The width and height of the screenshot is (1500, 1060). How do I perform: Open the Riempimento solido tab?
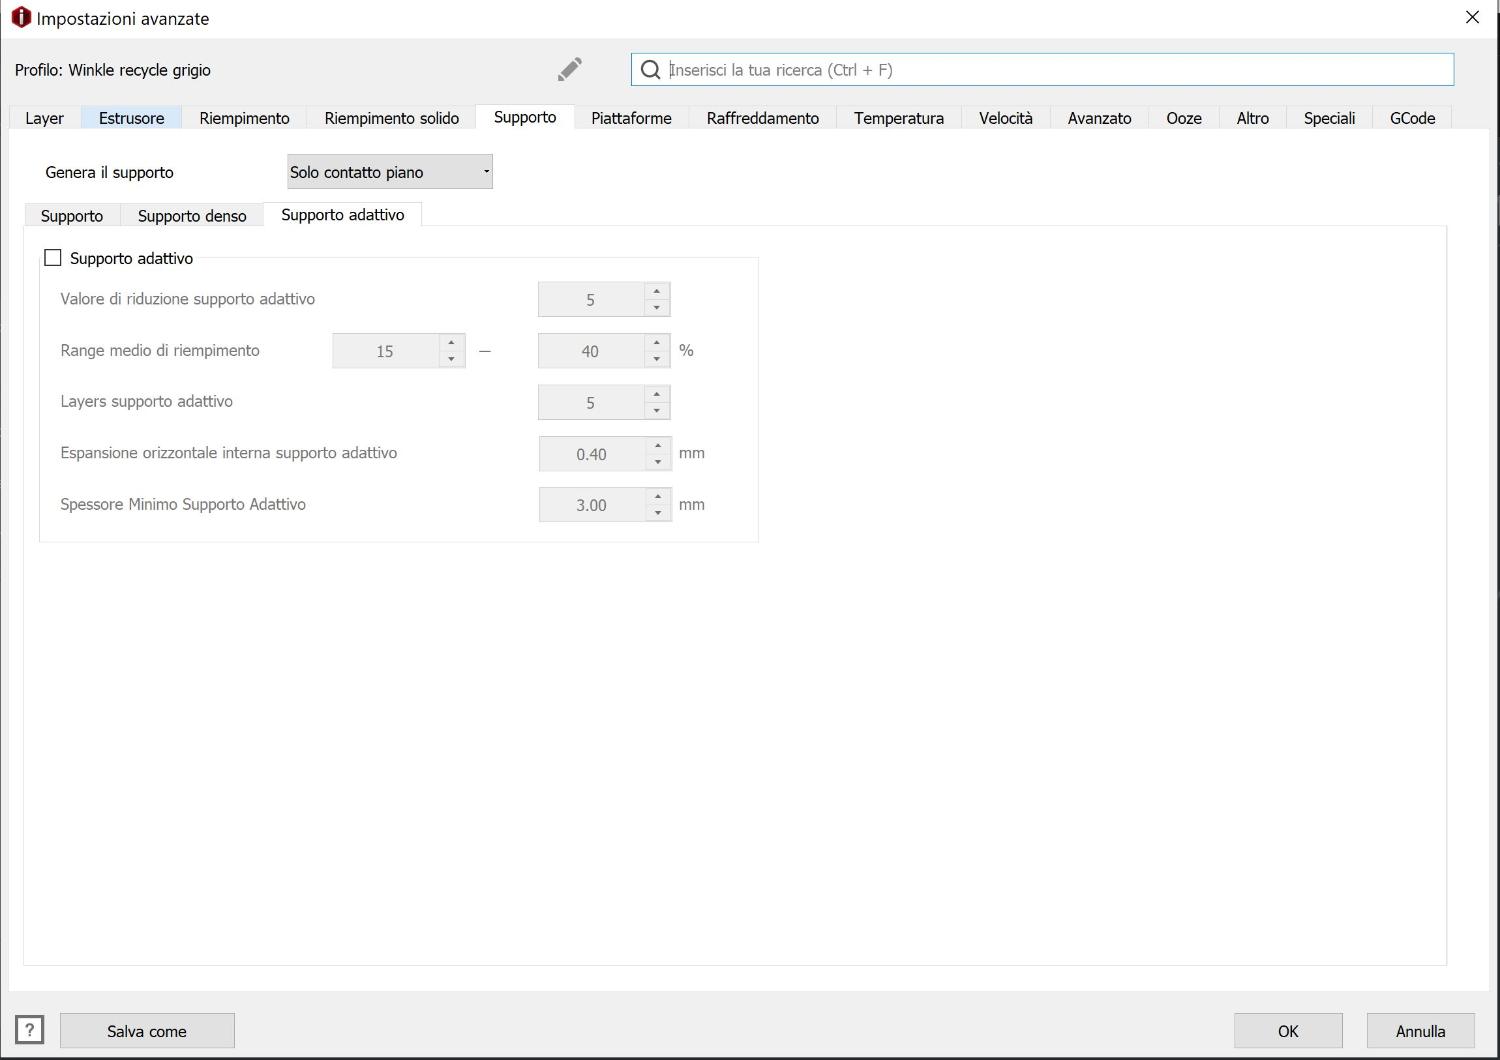click(x=391, y=118)
